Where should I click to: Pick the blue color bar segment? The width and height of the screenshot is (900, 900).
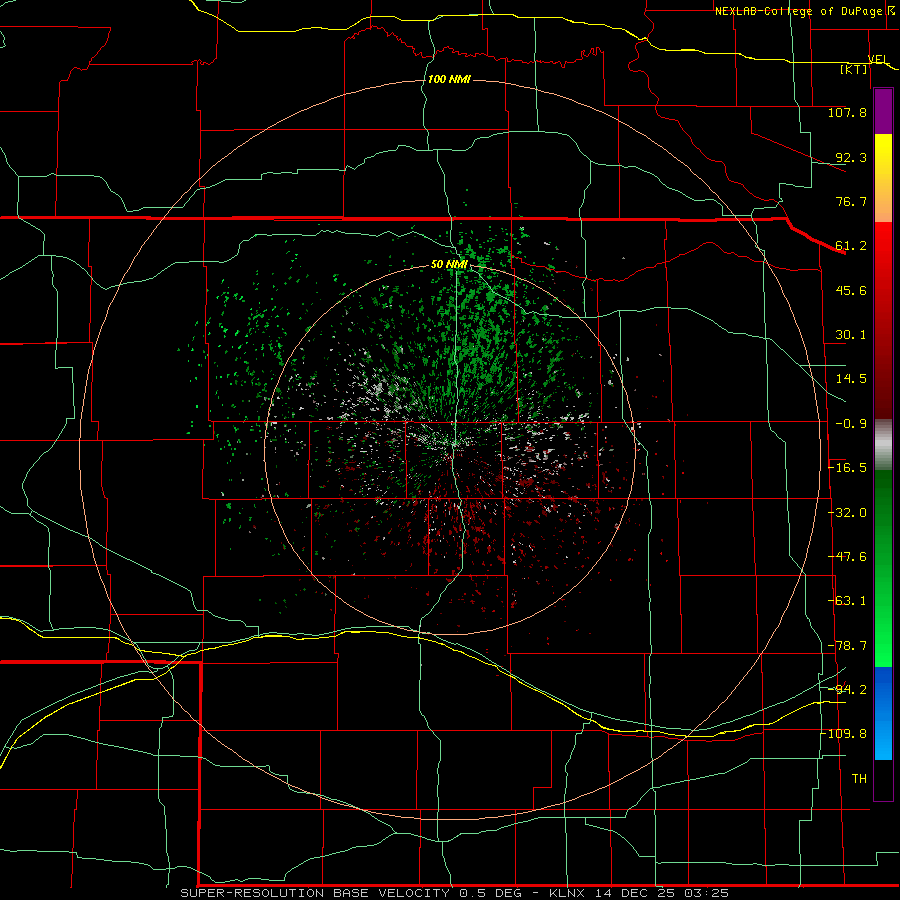tap(883, 713)
